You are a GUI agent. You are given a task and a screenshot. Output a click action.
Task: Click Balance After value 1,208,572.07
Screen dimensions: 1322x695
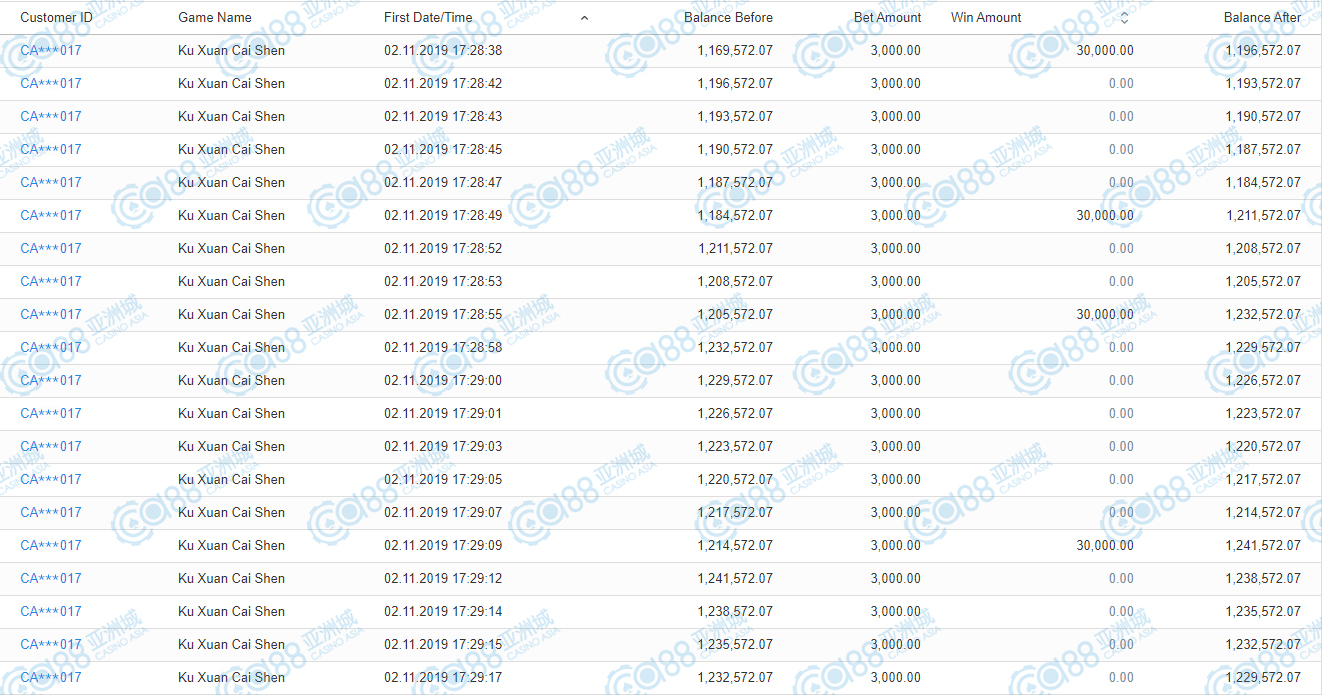coord(1263,248)
